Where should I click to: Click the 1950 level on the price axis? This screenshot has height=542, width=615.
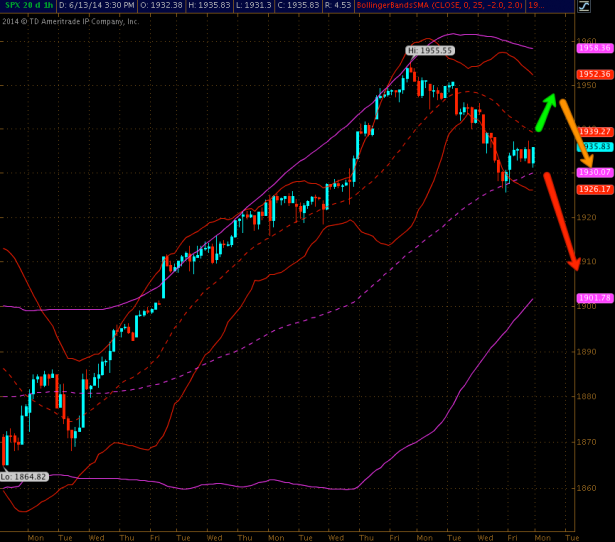tap(587, 85)
